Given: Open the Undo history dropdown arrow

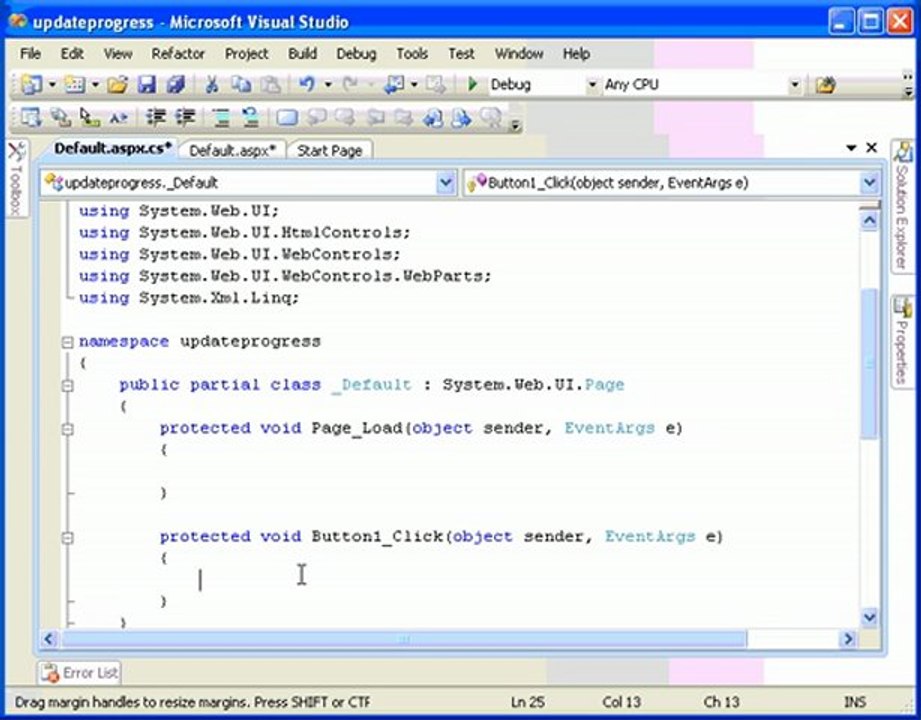Looking at the screenshot, I should pos(328,85).
